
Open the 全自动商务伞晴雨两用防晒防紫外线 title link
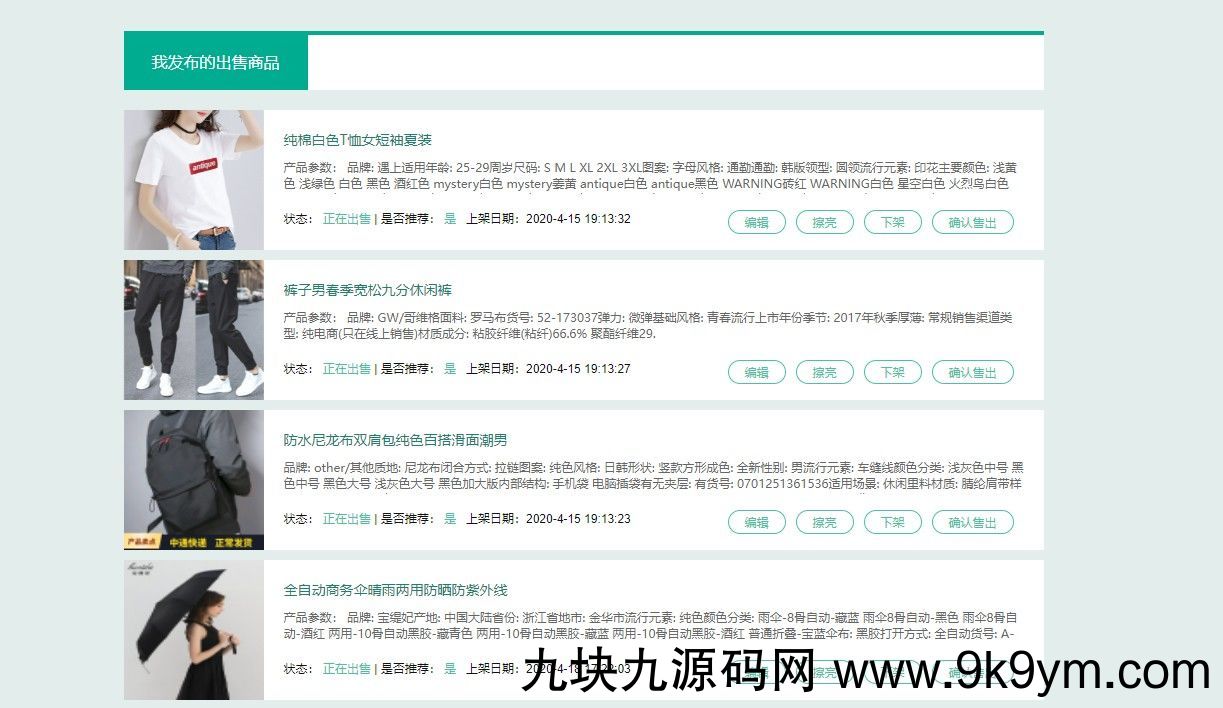(x=395, y=590)
